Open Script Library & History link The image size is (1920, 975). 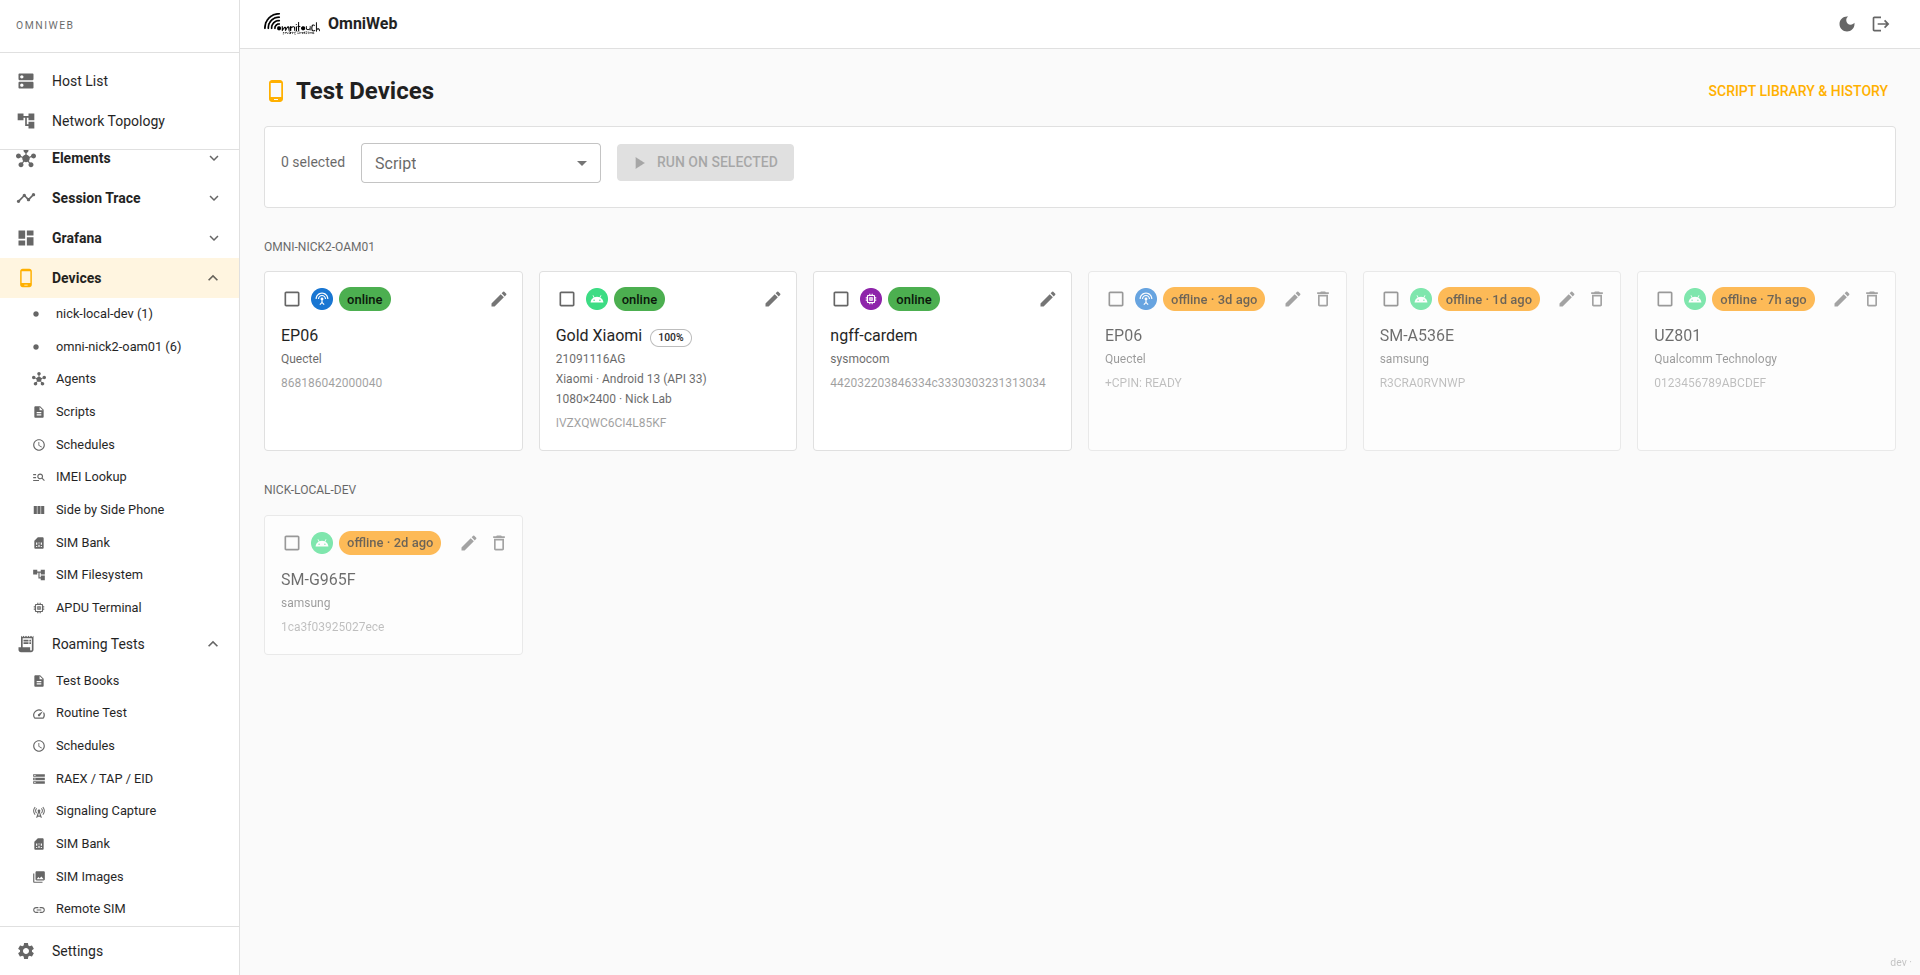coord(1797,91)
